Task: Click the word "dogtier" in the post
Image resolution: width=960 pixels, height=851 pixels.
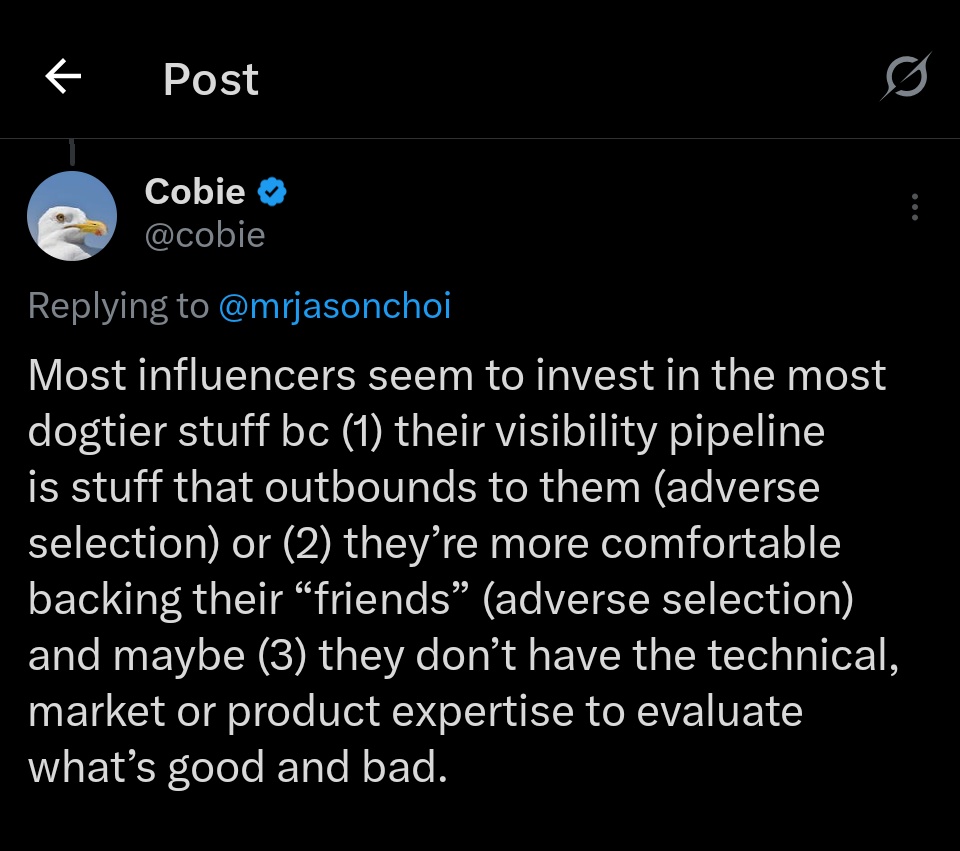Action: pos(97,432)
